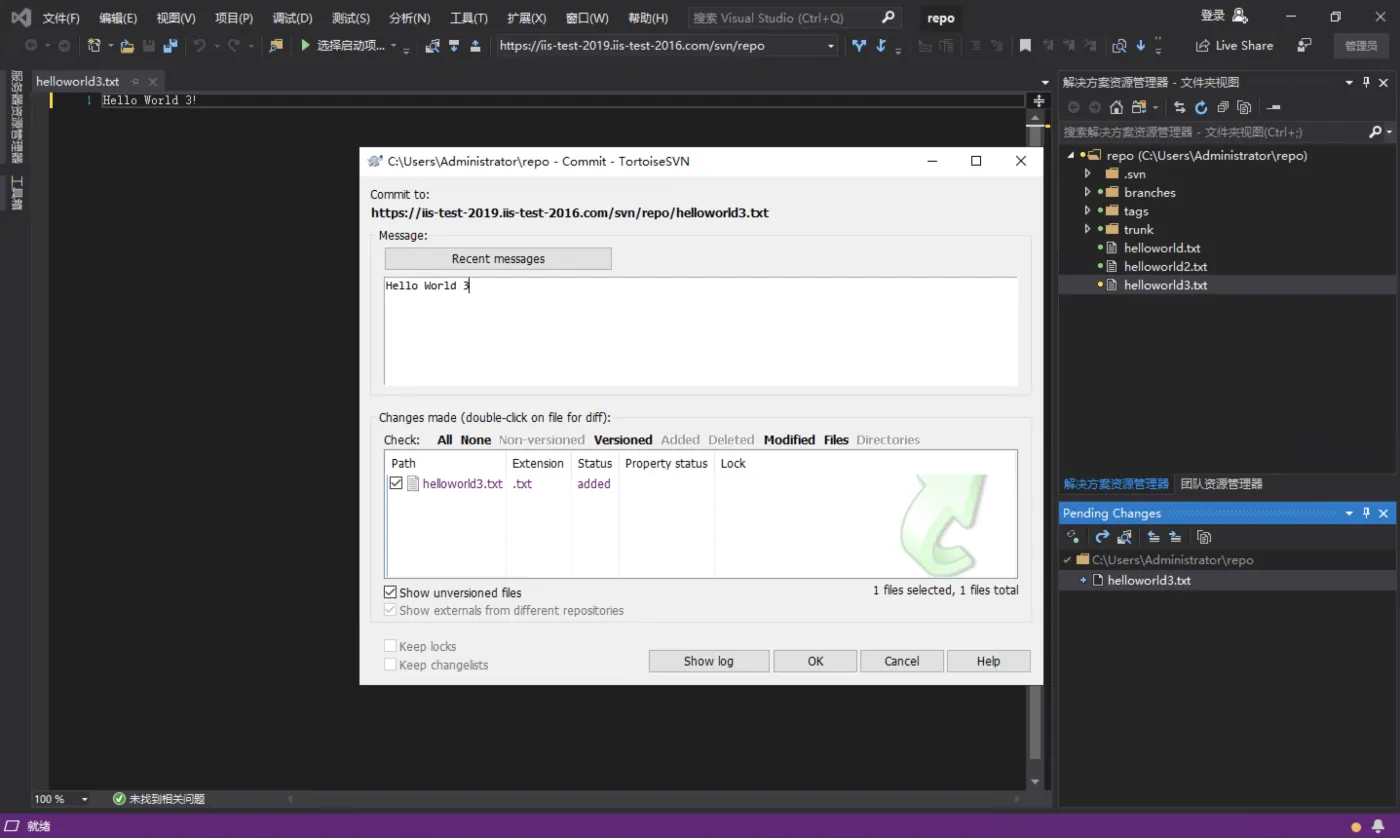
Task: Click the sign-in account icon
Action: (x=1240, y=16)
